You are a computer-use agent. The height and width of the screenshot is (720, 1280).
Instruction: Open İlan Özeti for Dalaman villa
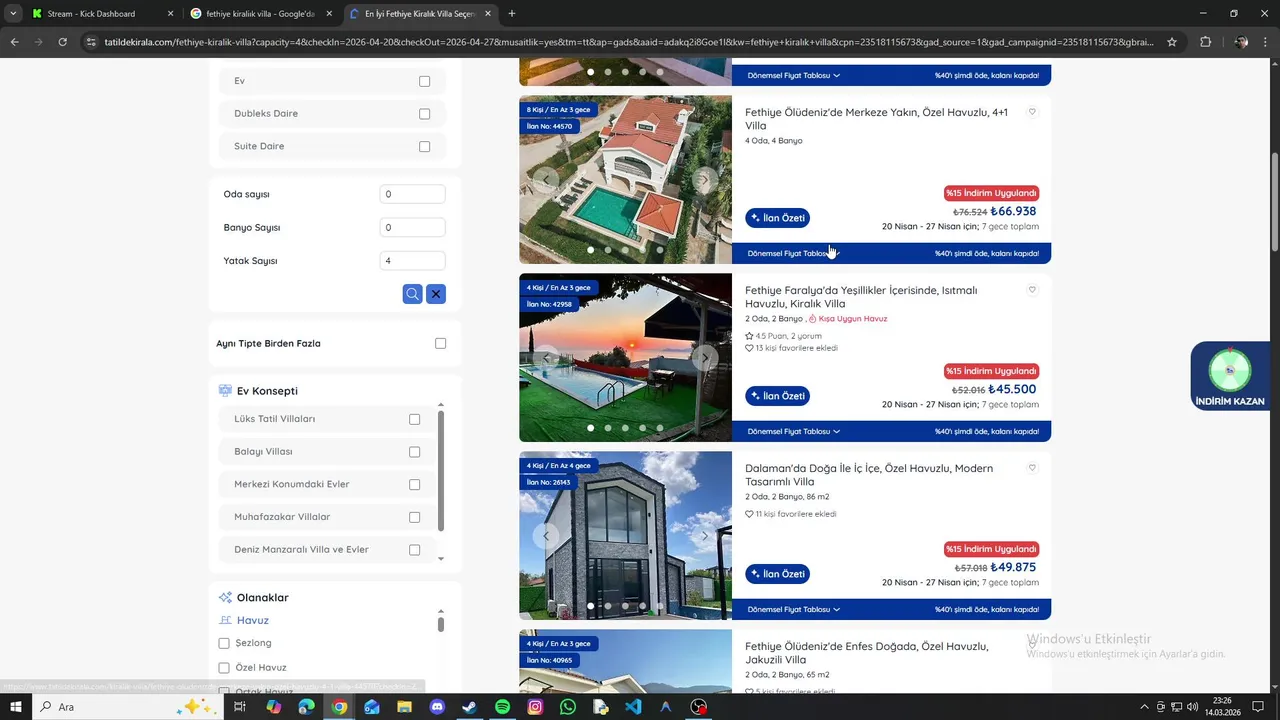point(777,574)
